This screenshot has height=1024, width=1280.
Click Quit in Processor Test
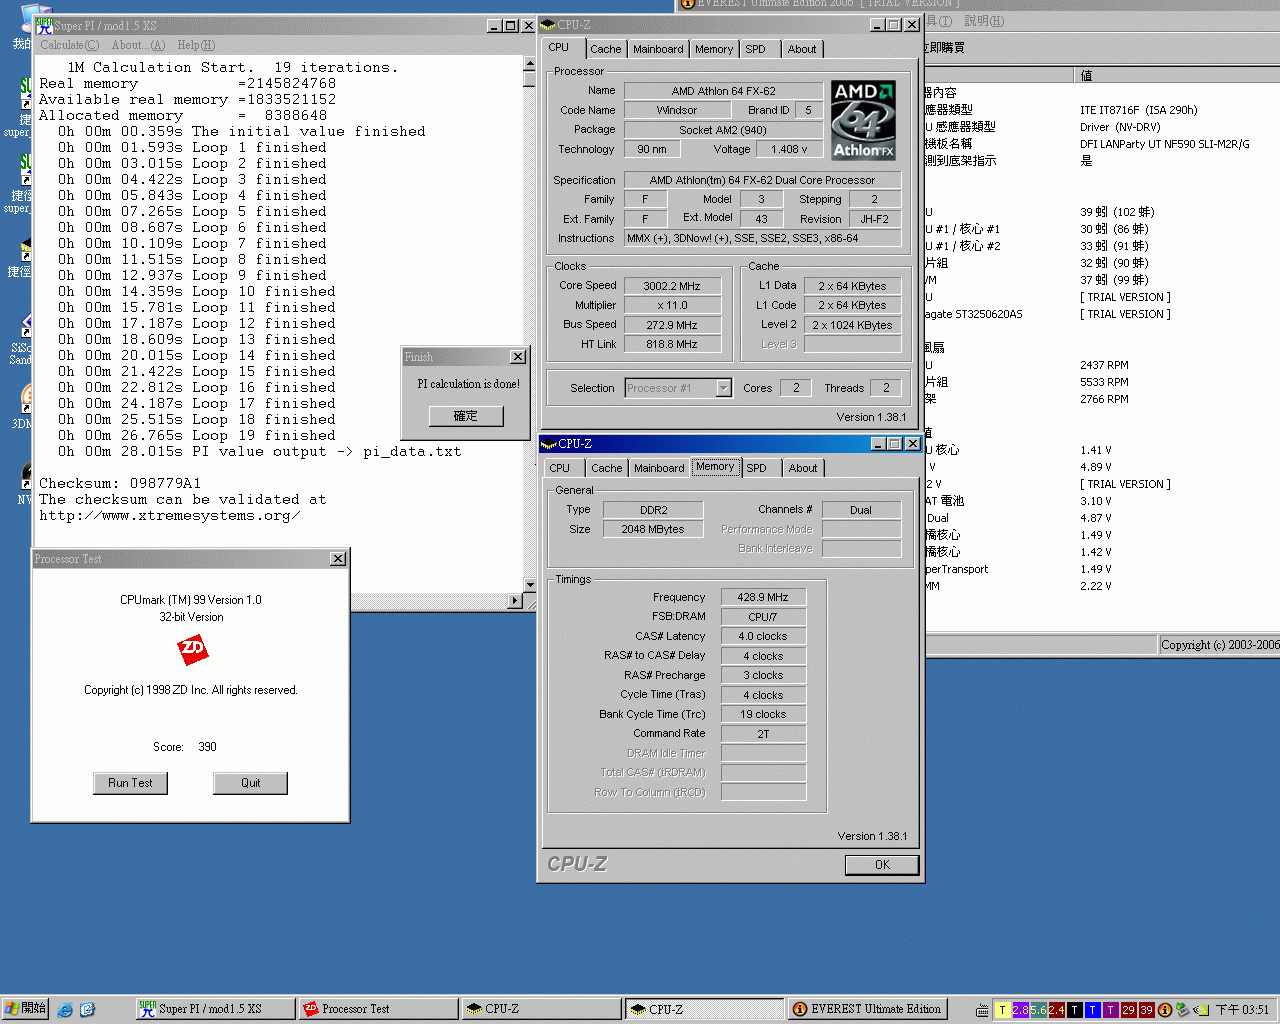pos(250,783)
